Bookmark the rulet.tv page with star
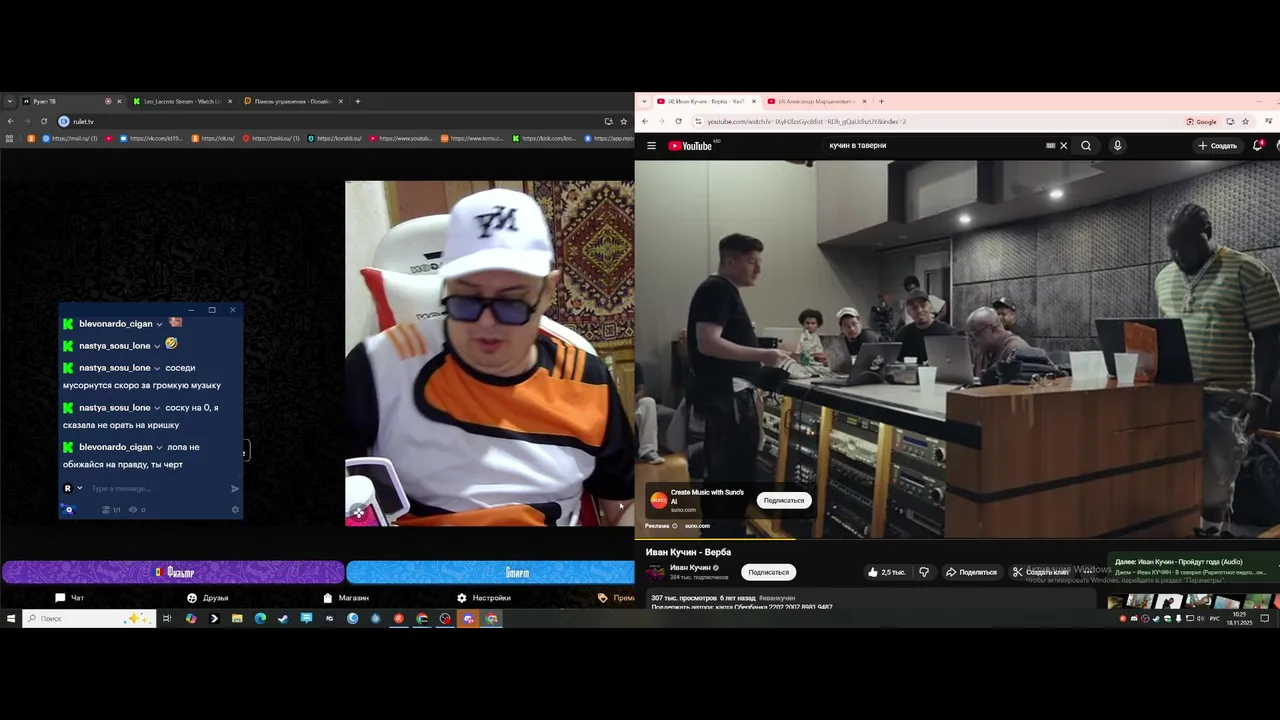This screenshot has height=720, width=1280. 624,121
